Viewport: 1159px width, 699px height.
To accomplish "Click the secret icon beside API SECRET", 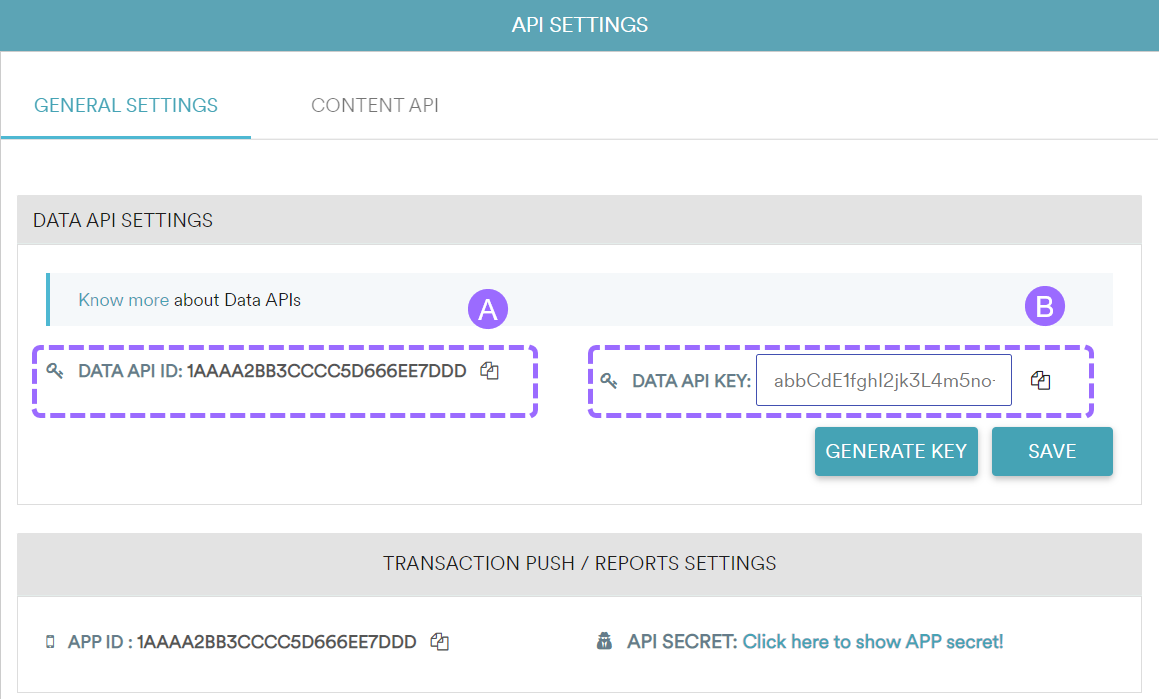I will click(604, 642).
